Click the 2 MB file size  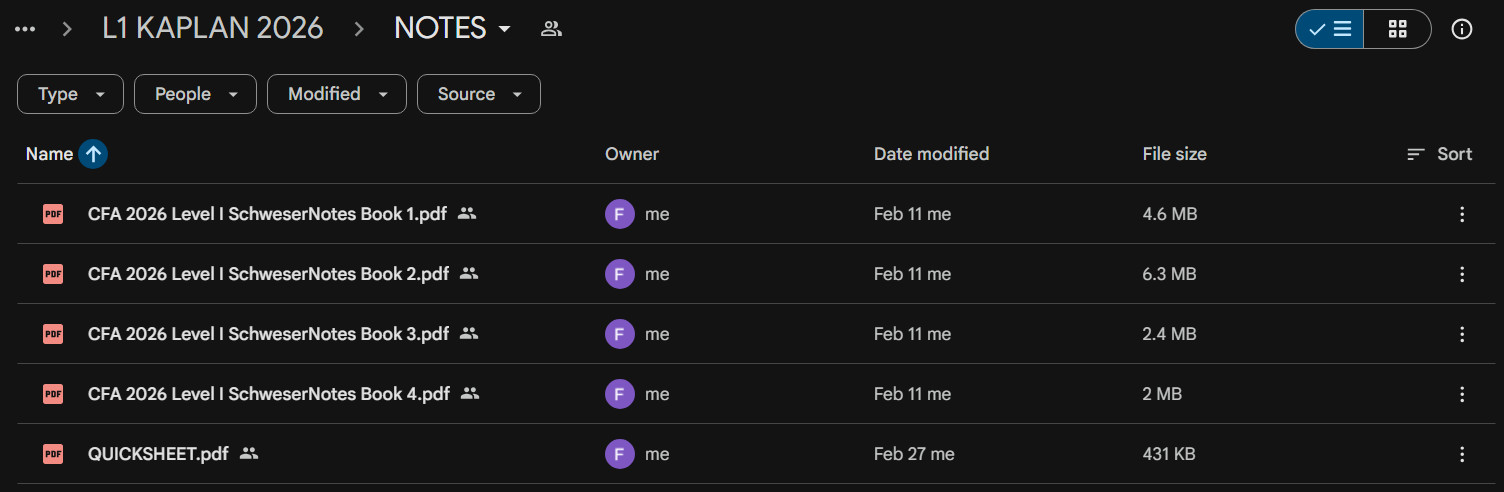pos(1162,394)
